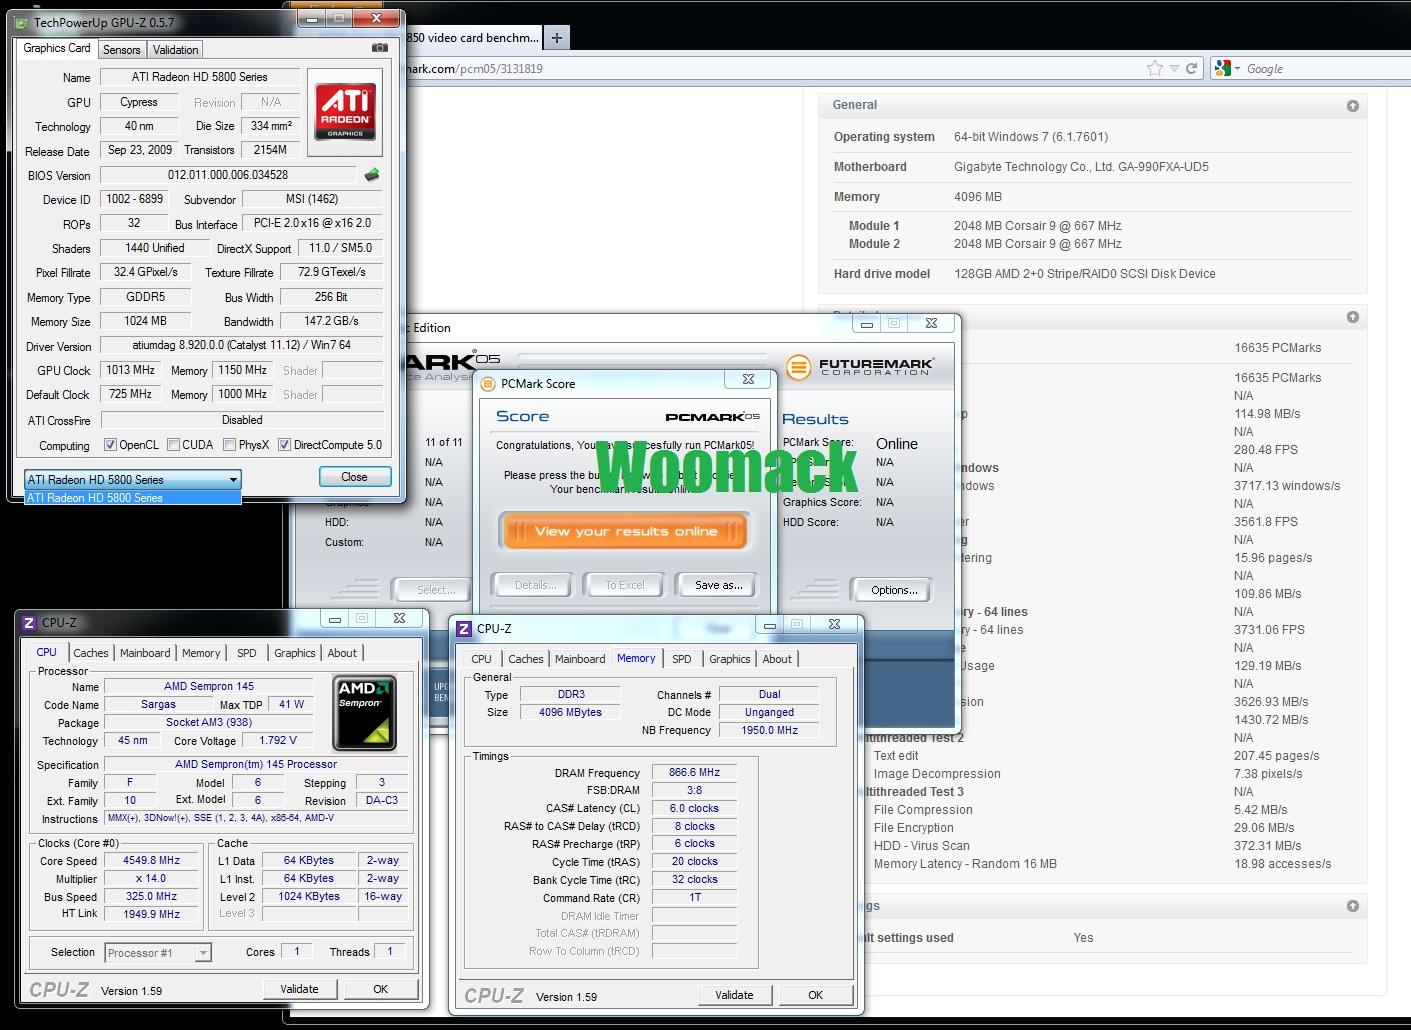Click the NB Frequency 1950.0 MHz value

tap(769, 730)
